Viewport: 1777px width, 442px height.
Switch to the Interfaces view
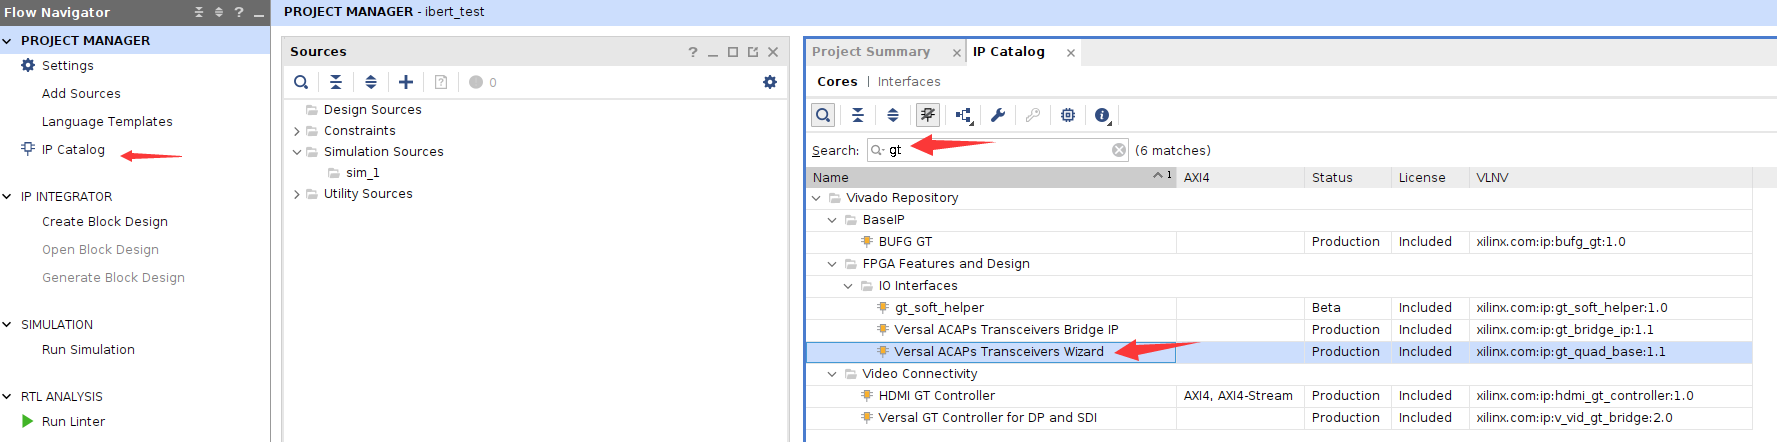(x=909, y=82)
